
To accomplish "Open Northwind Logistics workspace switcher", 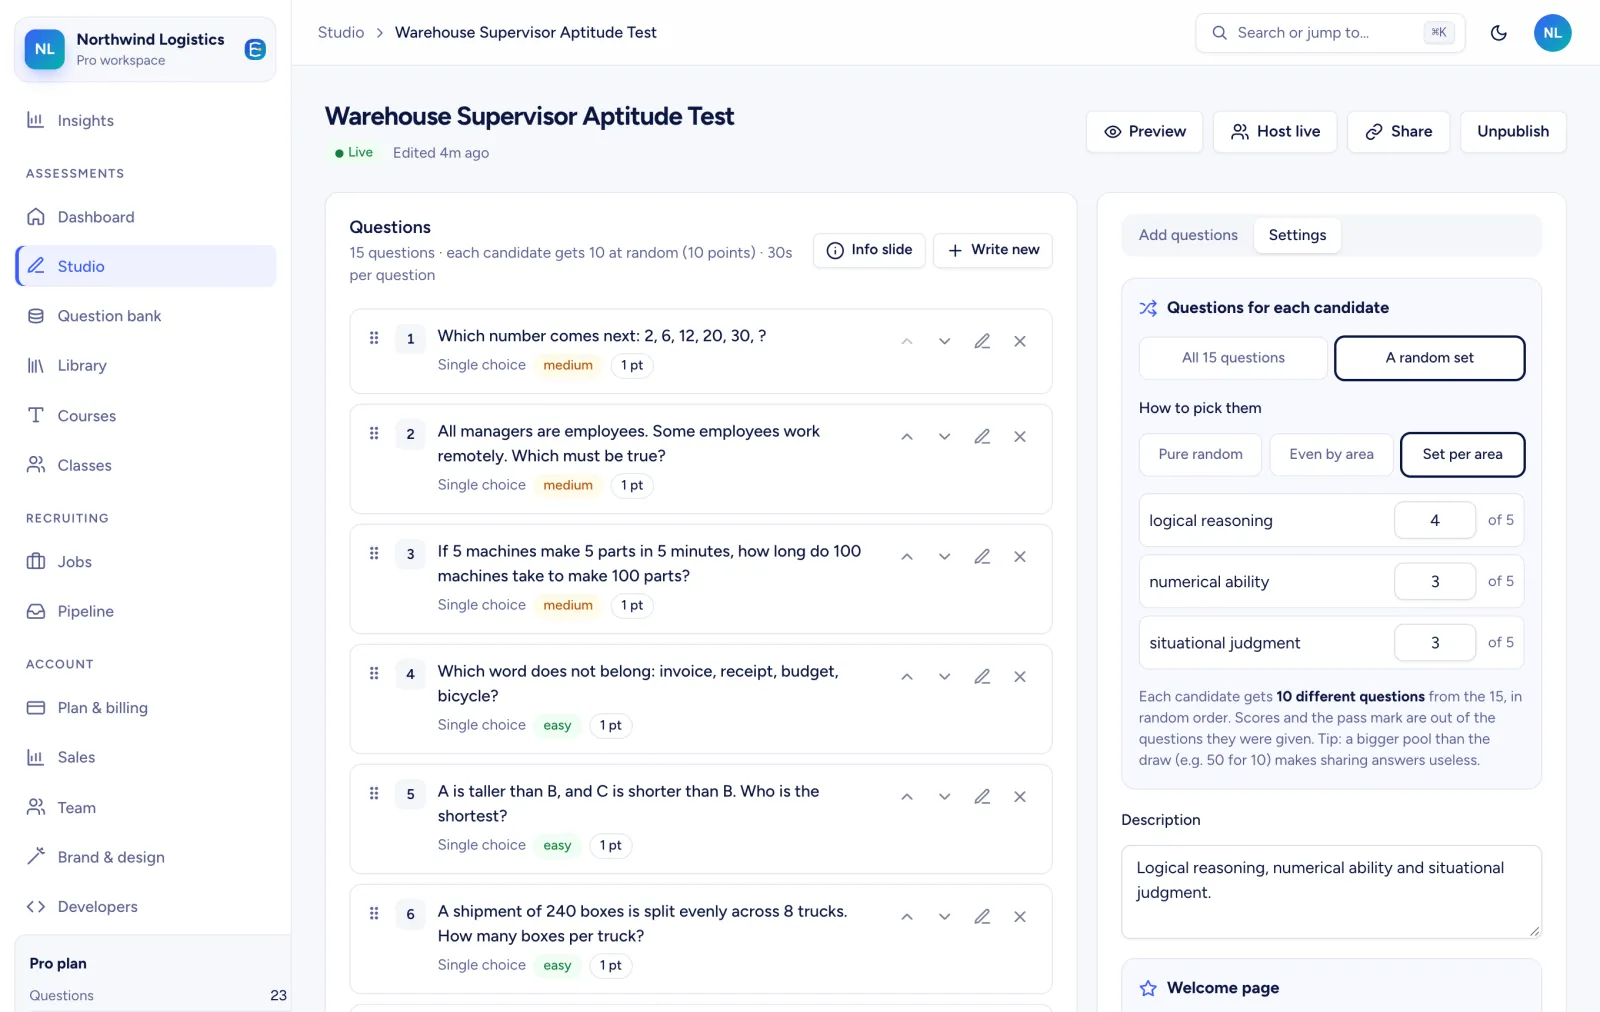I will point(146,49).
